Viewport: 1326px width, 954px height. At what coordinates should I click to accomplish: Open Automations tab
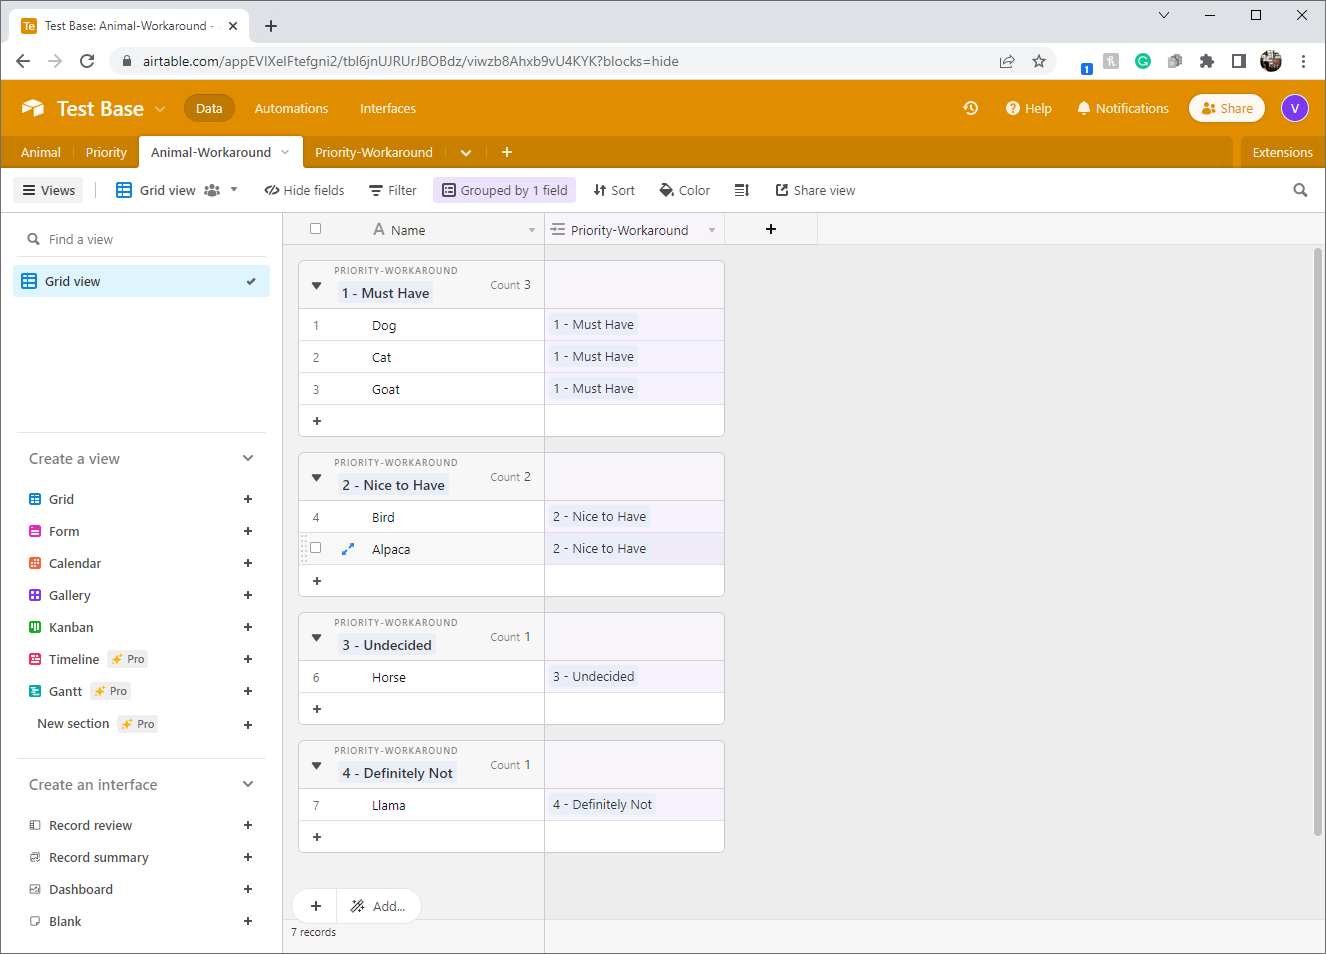tap(291, 108)
